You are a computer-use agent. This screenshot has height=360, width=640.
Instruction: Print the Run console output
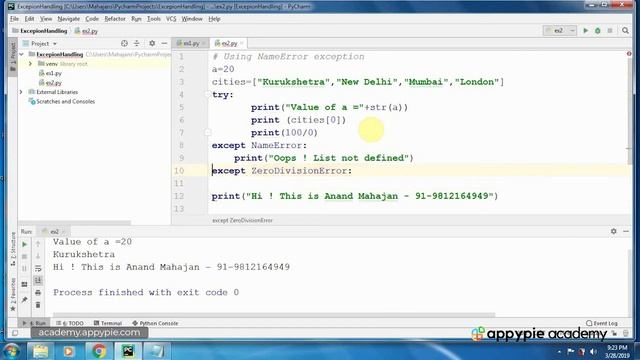click(x=38, y=293)
